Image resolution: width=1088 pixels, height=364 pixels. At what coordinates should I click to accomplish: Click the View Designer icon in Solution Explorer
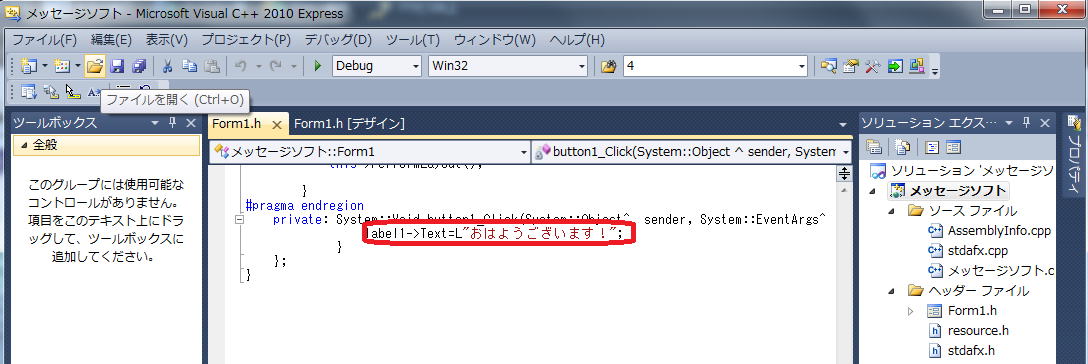coord(953,147)
